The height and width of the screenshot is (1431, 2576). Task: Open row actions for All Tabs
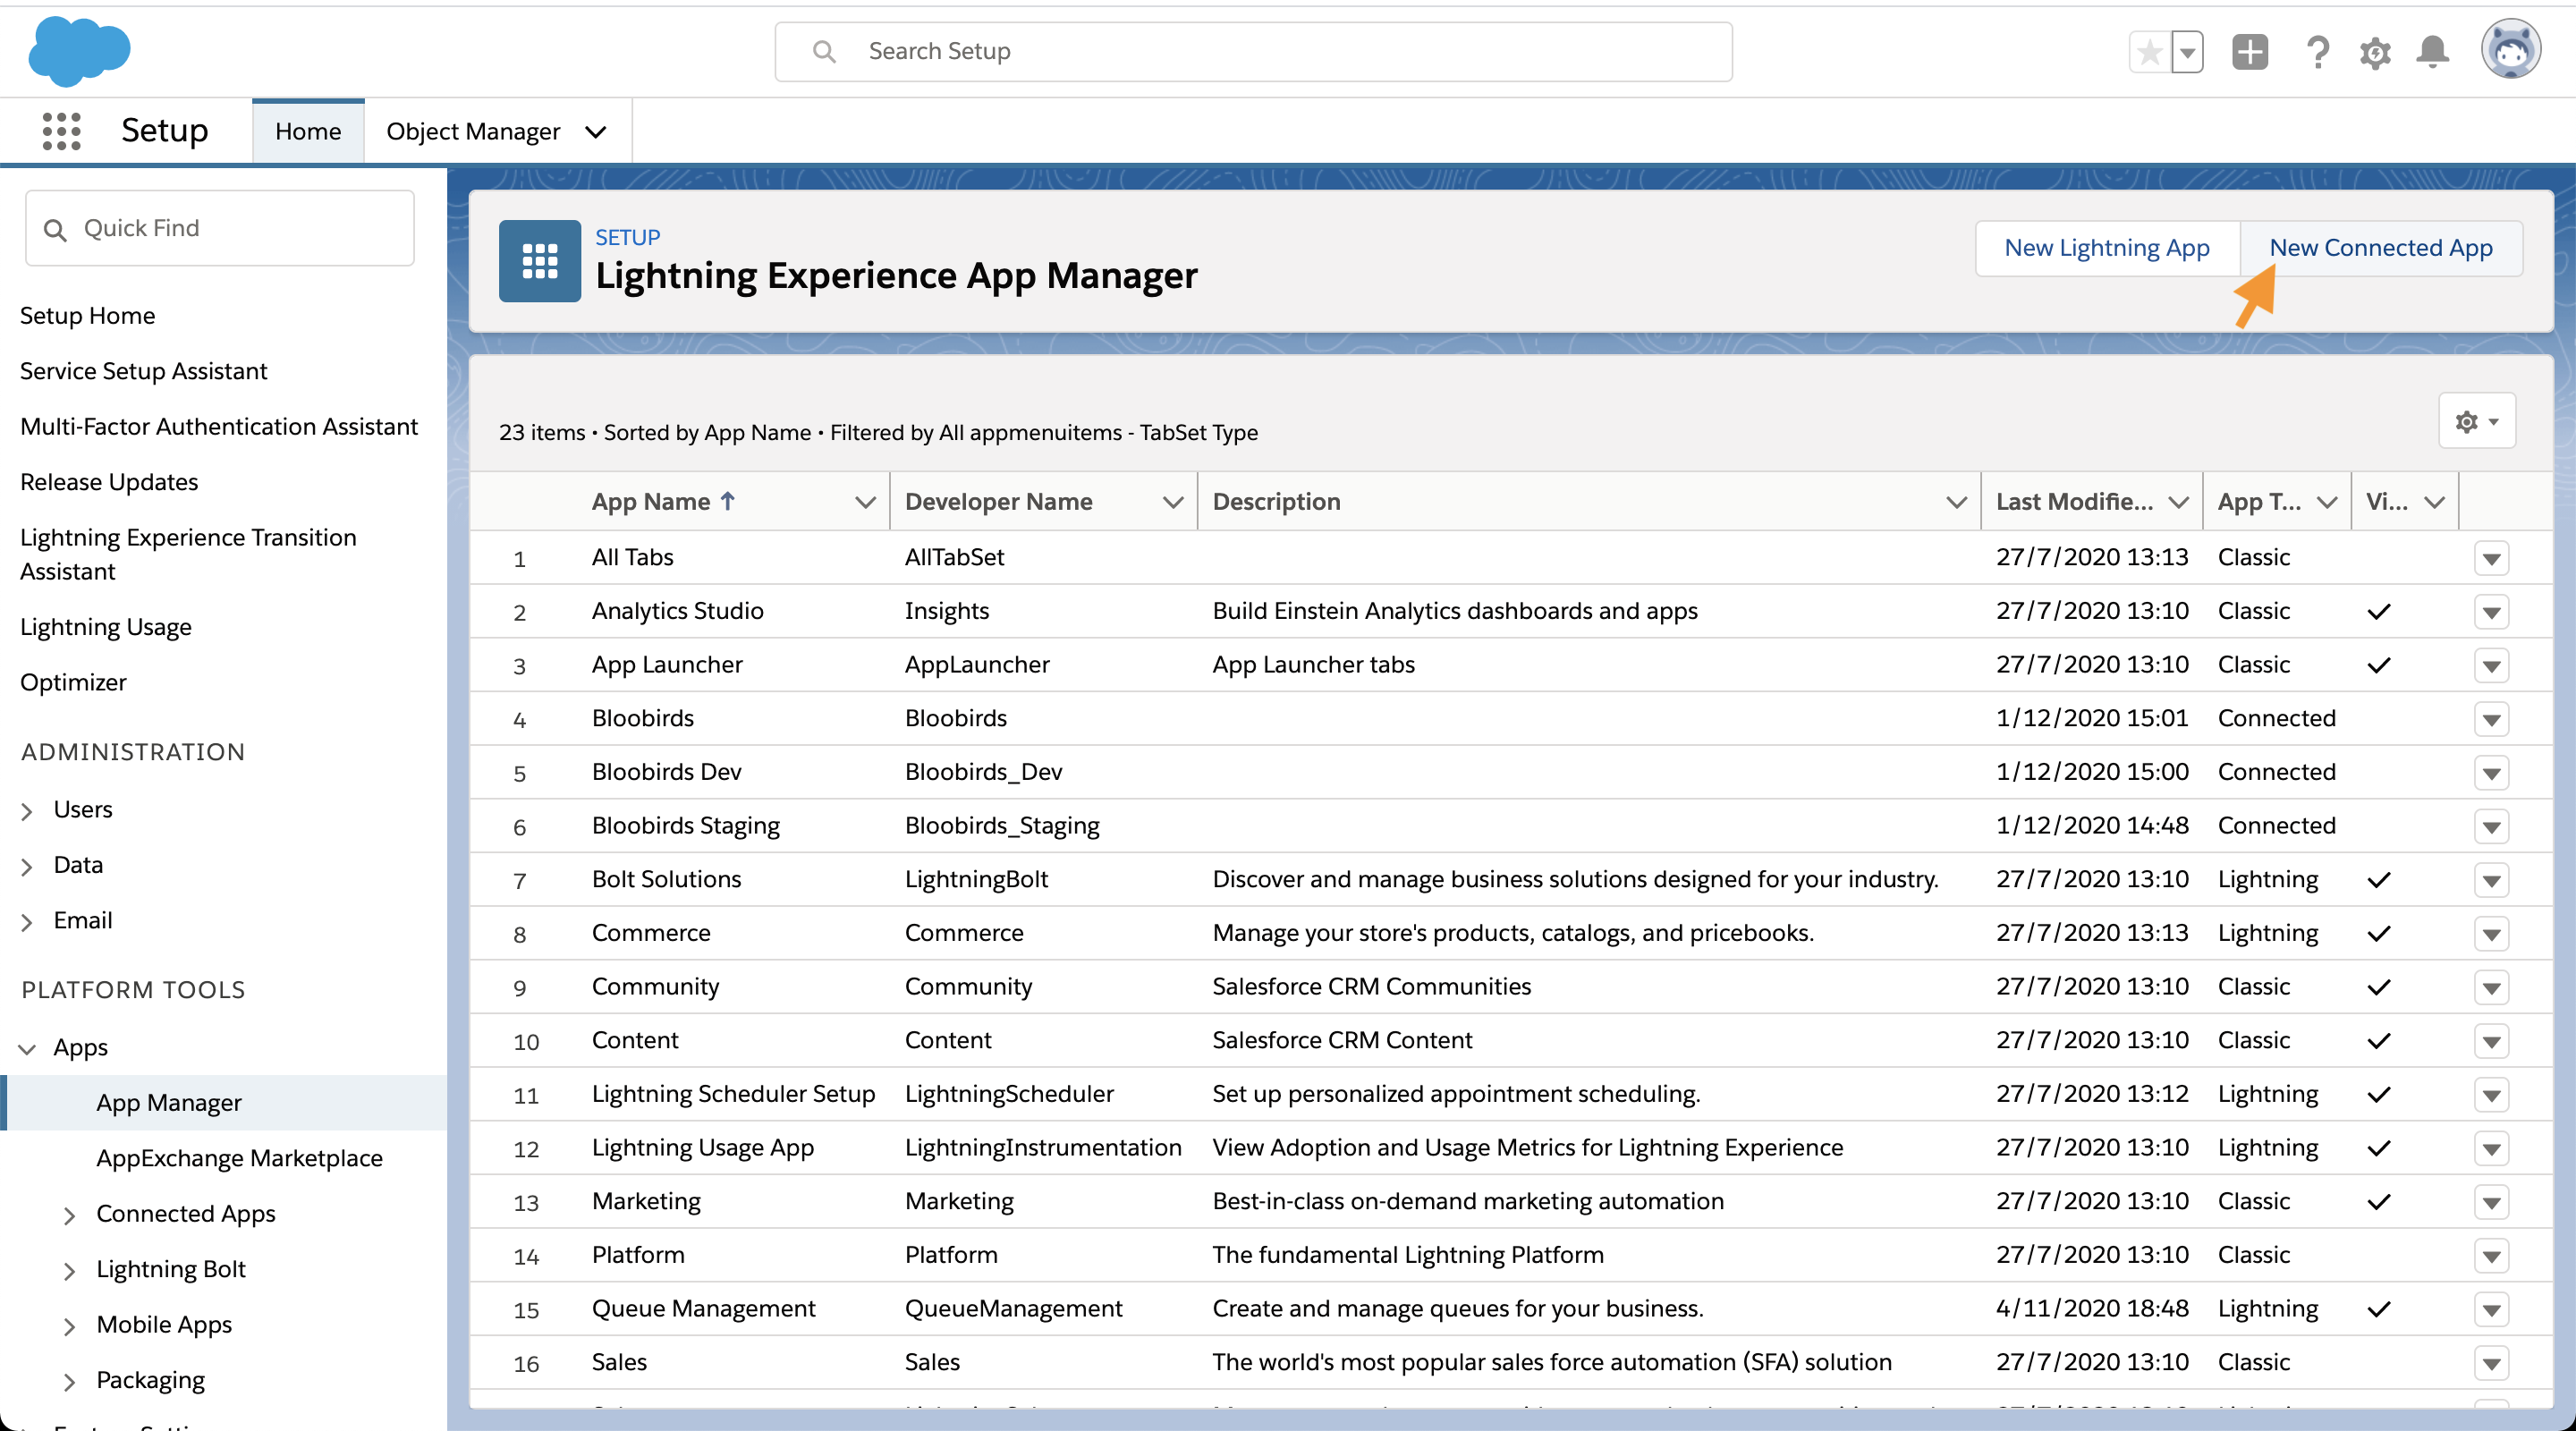click(x=2491, y=558)
